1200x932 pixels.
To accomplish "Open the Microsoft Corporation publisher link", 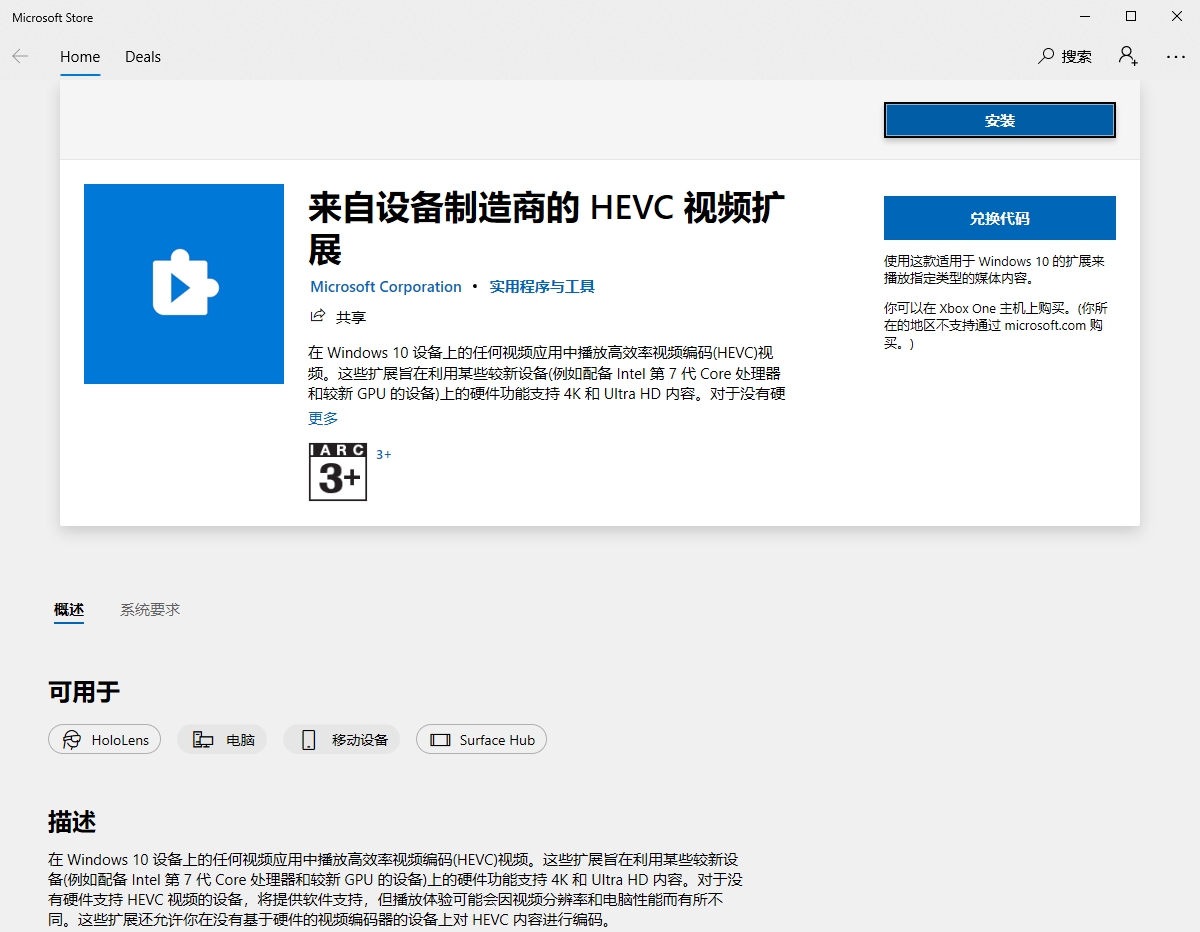I will [386, 287].
